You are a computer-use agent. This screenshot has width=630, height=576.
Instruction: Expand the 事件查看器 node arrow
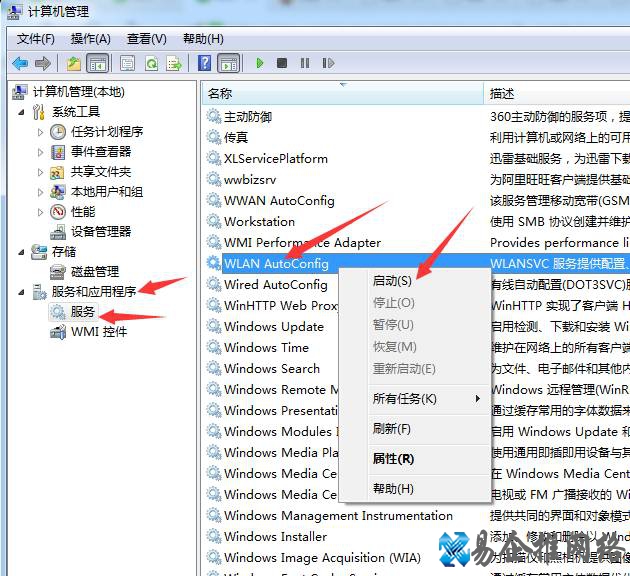coord(40,152)
